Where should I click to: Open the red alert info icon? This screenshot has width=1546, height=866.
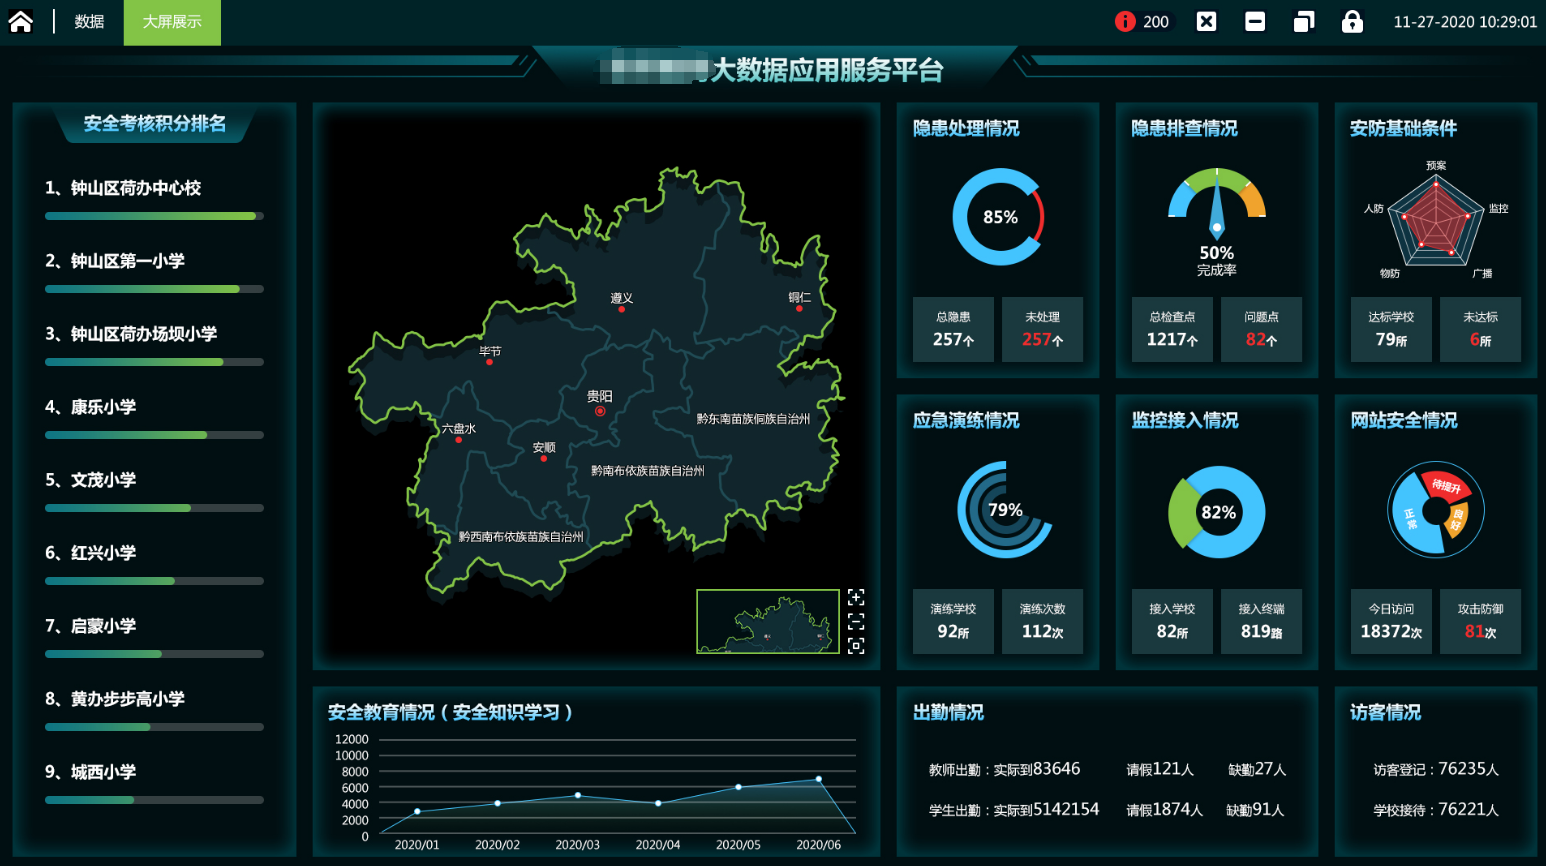[x=1125, y=22]
